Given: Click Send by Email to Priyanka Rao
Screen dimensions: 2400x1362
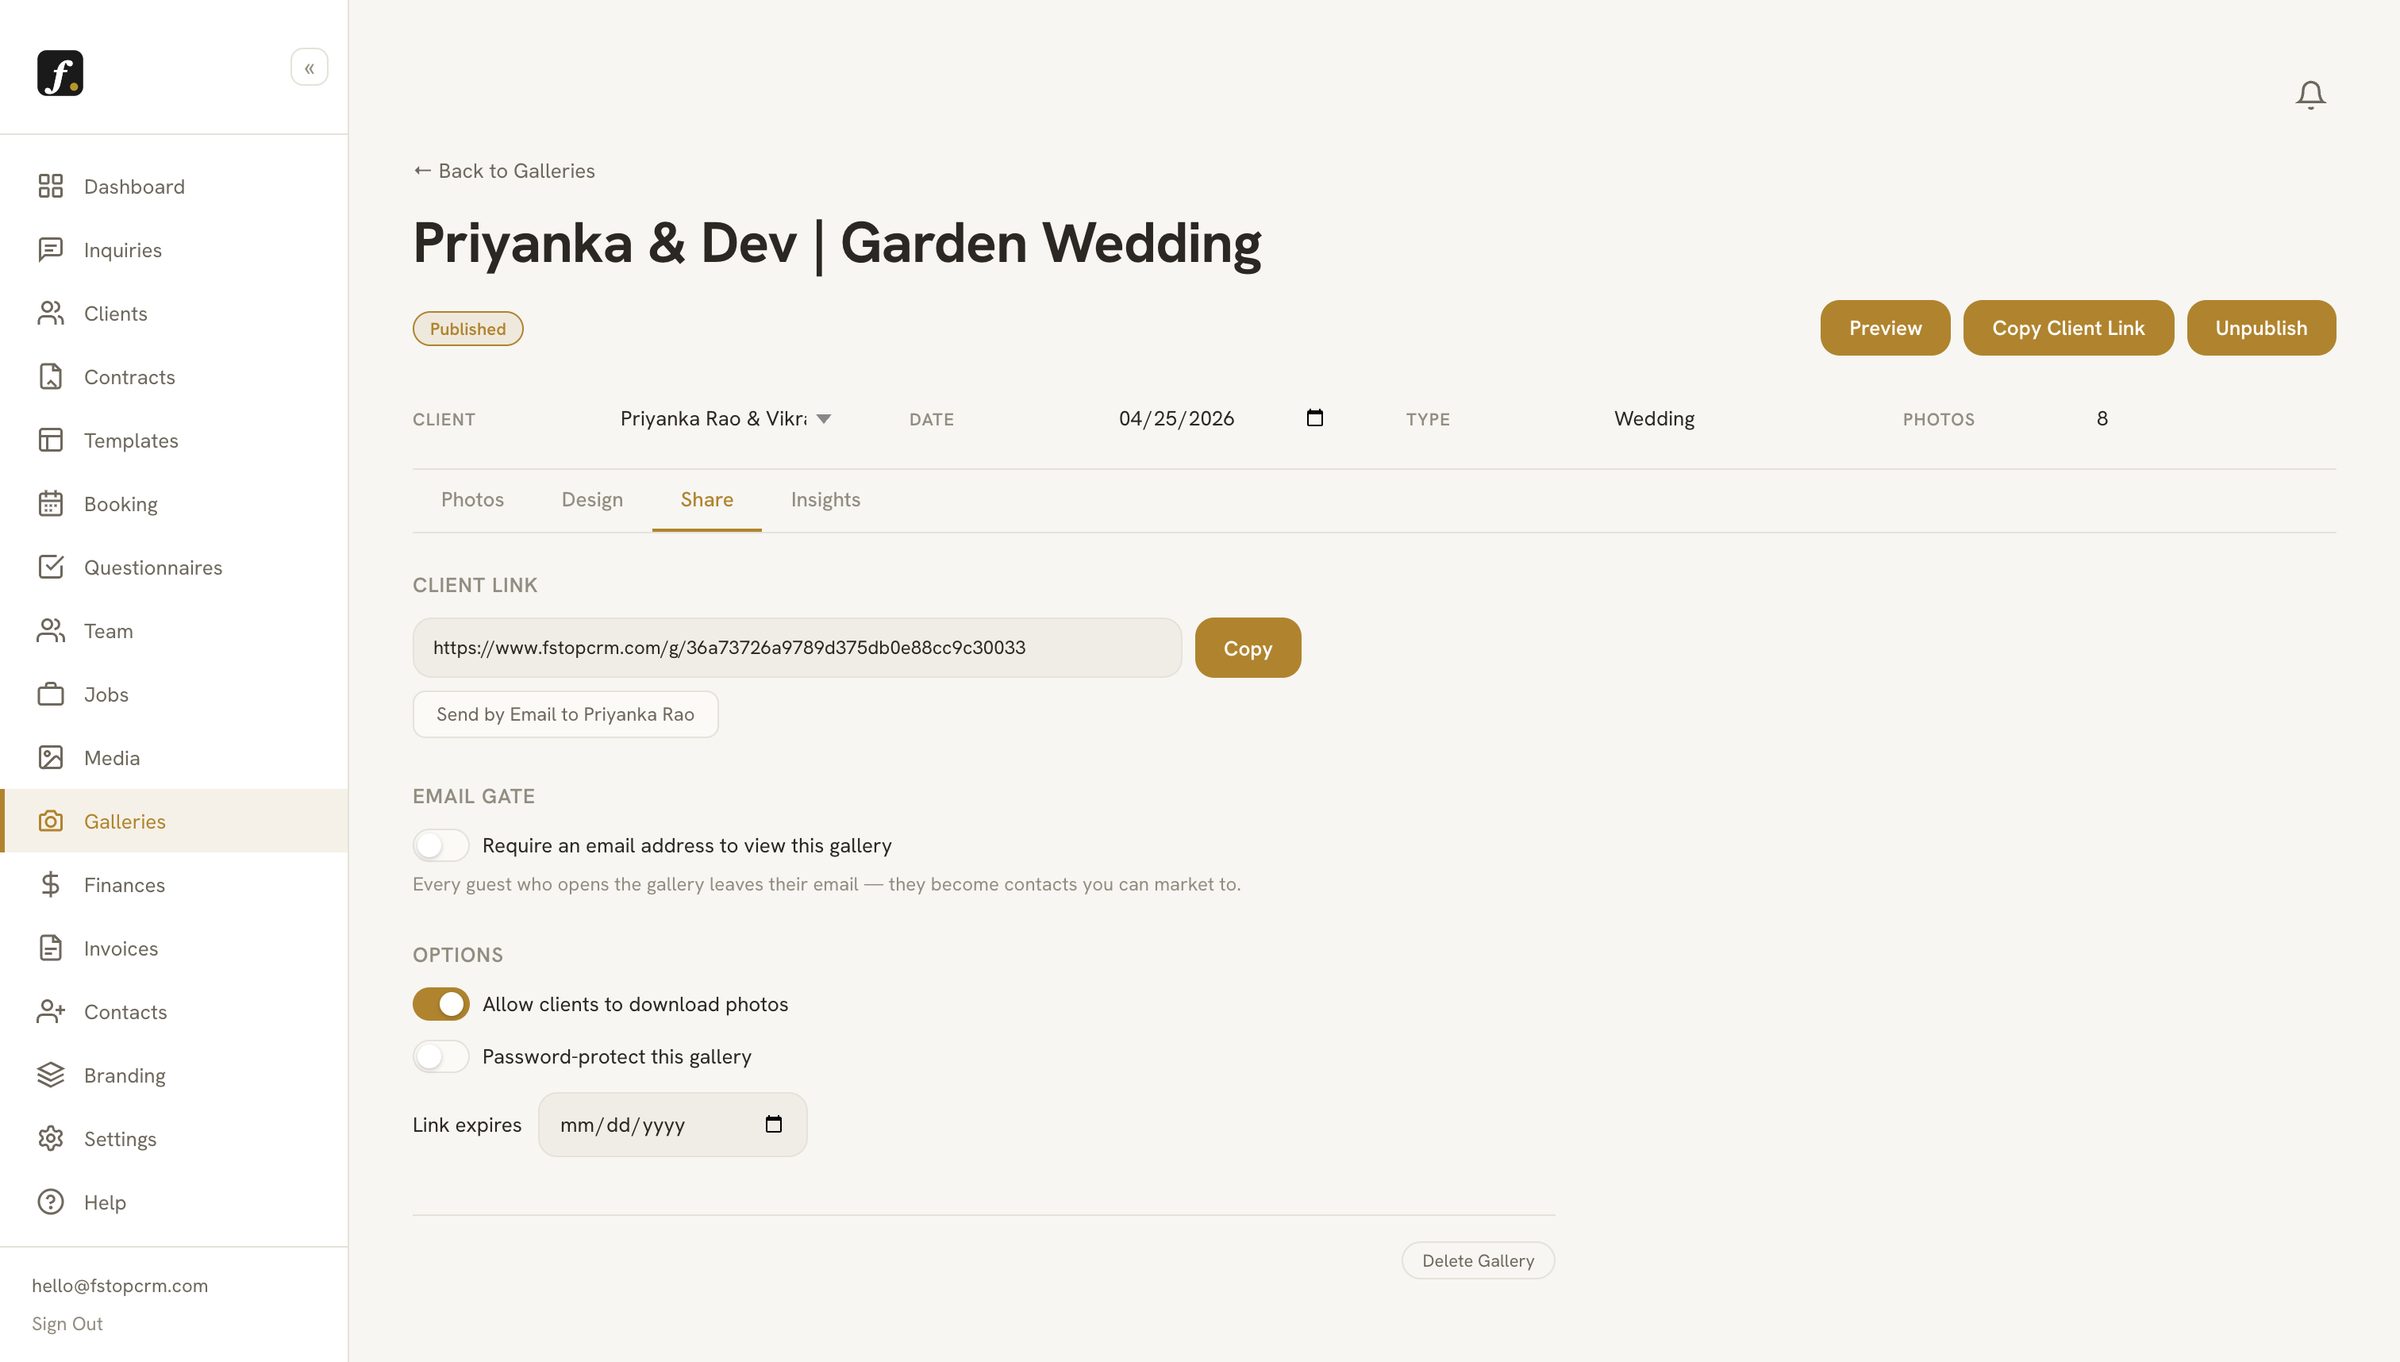Looking at the screenshot, I should point(565,715).
